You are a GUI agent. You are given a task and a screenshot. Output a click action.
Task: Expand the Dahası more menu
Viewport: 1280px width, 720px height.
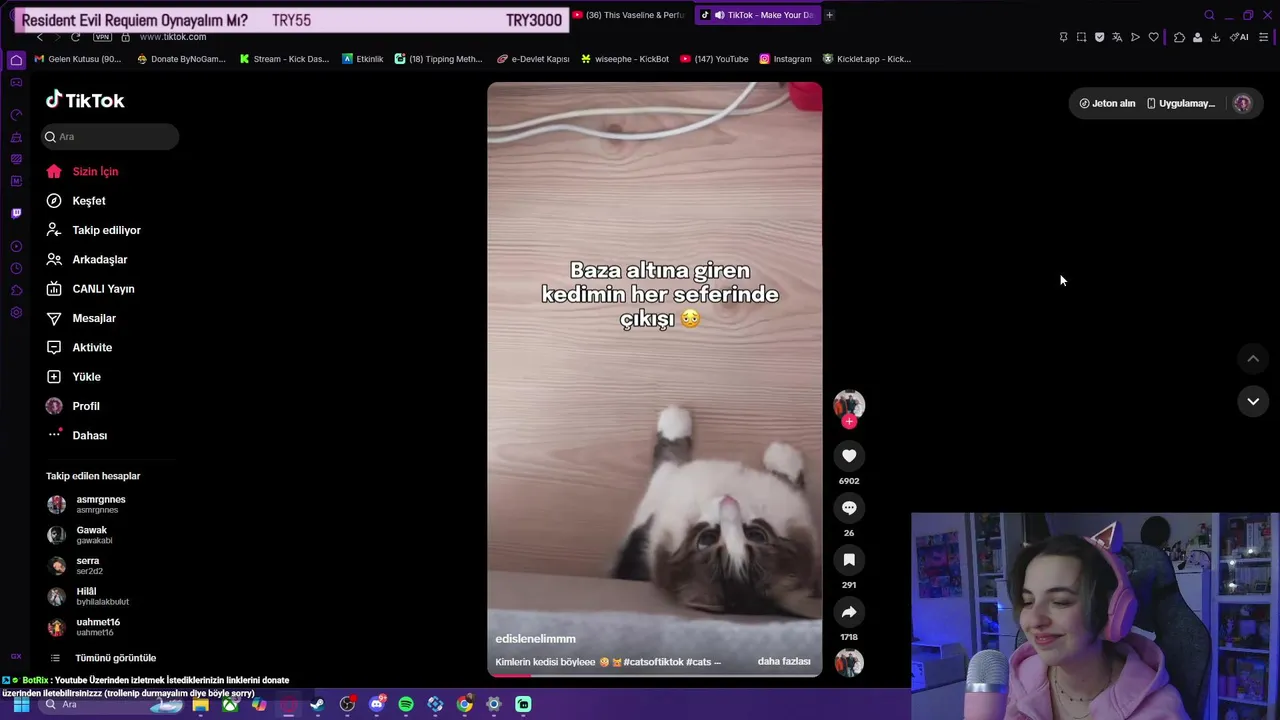point(77,435)
